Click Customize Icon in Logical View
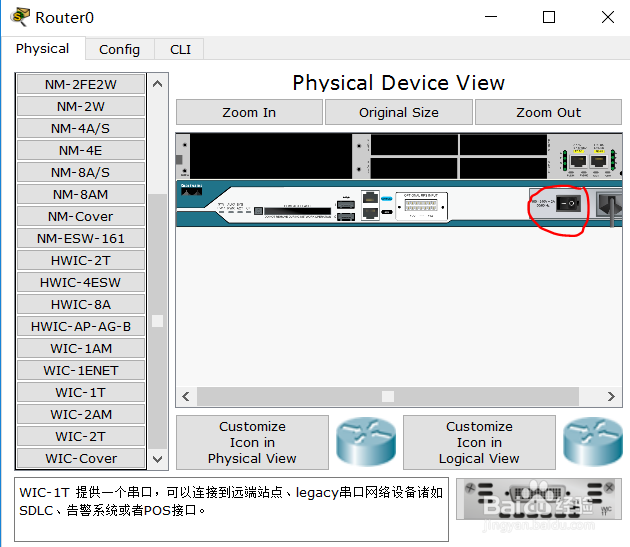 pyautogui.click(x=479, y=443)
